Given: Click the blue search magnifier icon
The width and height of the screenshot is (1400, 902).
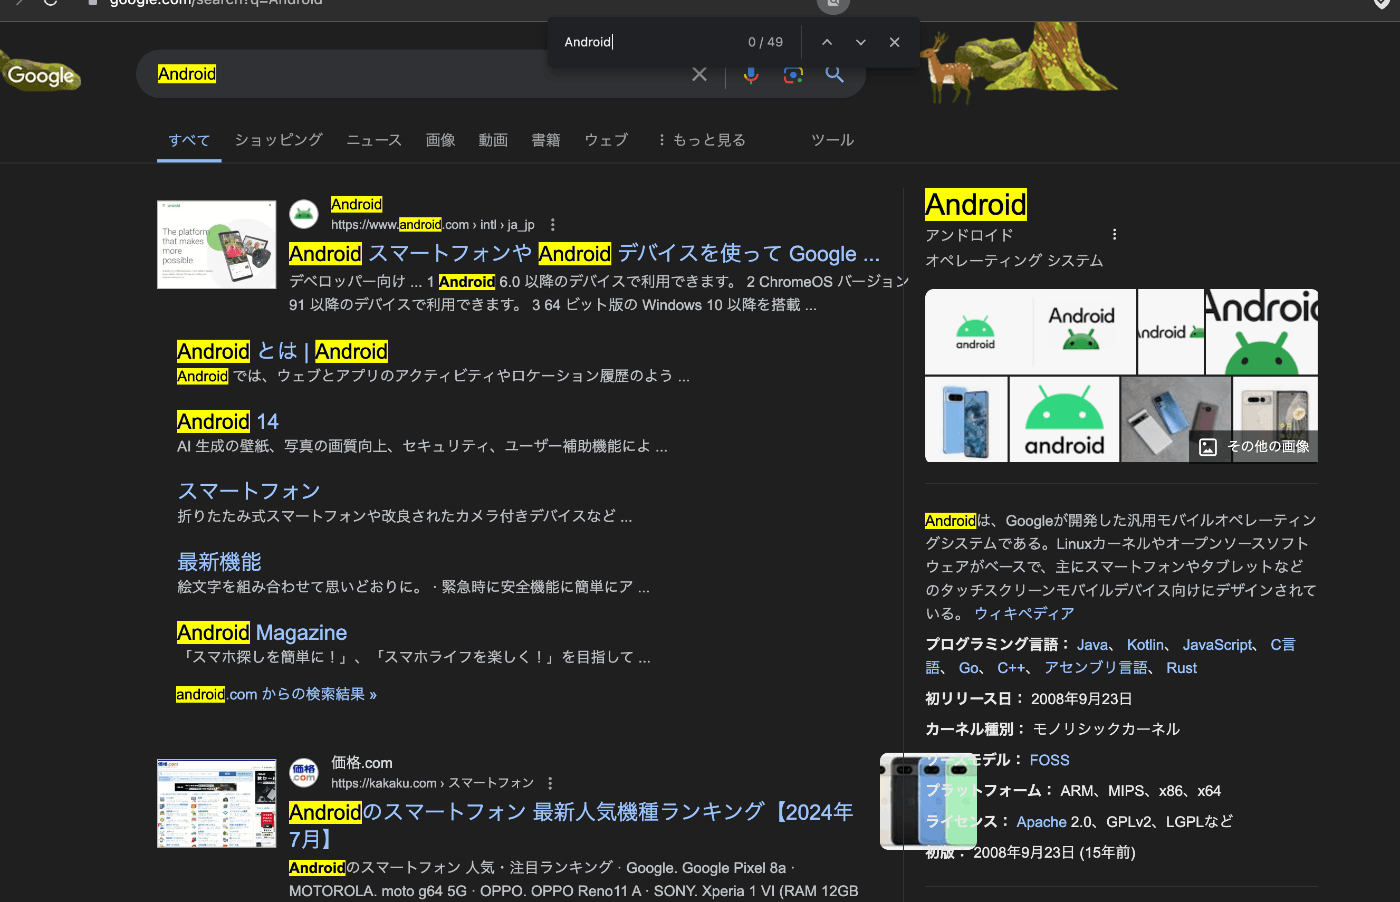Looking at the screenshot, I should 835,74.
